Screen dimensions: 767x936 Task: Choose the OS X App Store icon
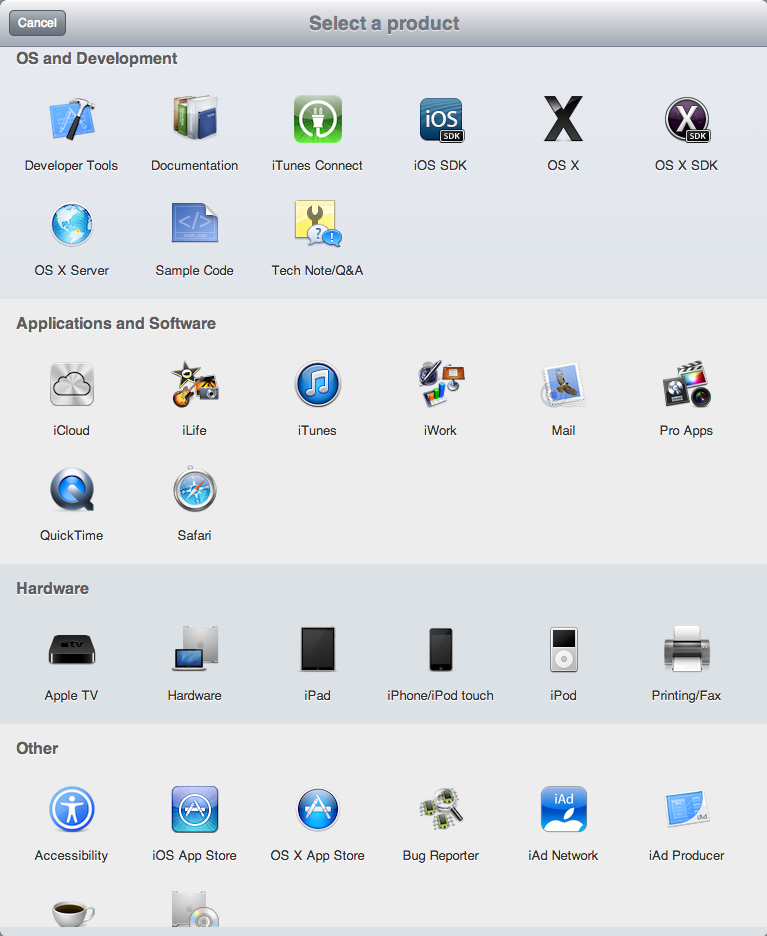pos(318,809)
